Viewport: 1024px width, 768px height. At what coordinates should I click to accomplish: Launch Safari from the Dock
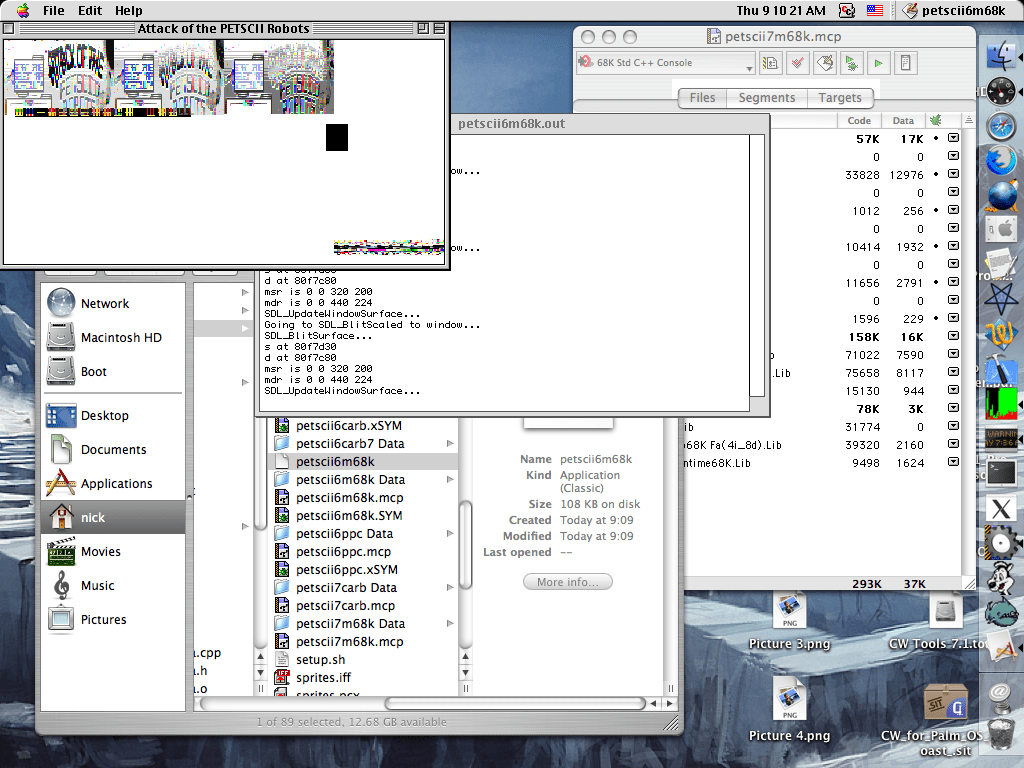pos(1001,126)
